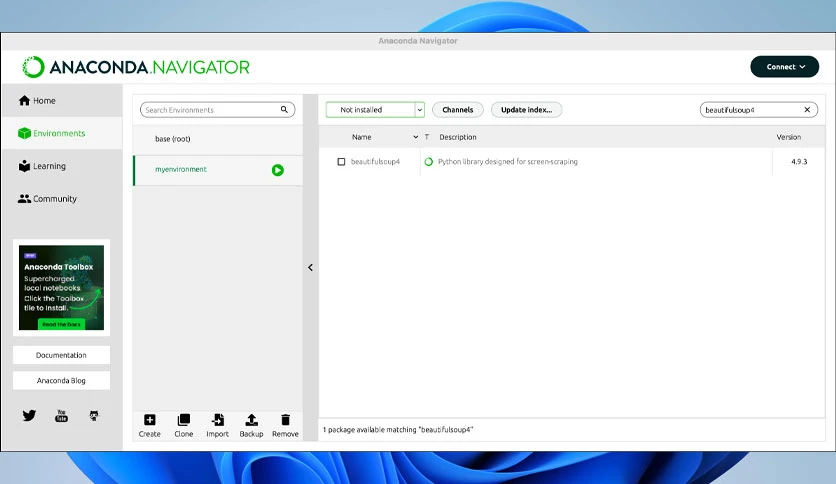This screenshot has width=836, height=484.
Task: Click the Version column header
Action: click(x=789, y=137)
